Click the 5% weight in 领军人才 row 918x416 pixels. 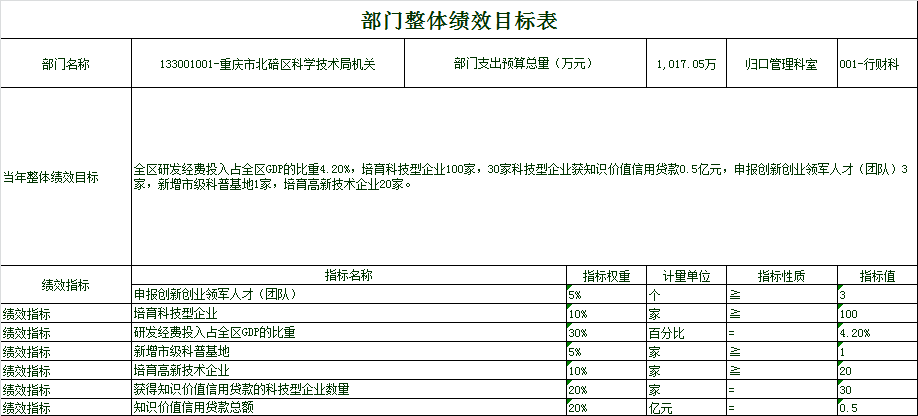[x=607, y=294]
